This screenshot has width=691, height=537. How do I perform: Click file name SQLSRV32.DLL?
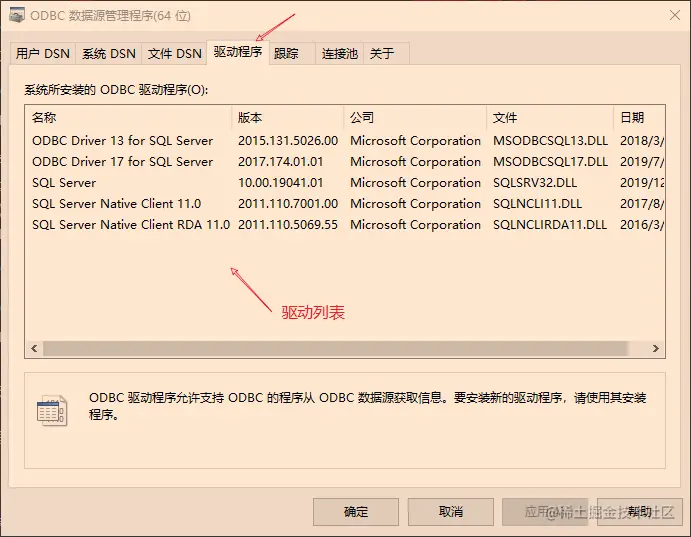click(x=535, y=183)
